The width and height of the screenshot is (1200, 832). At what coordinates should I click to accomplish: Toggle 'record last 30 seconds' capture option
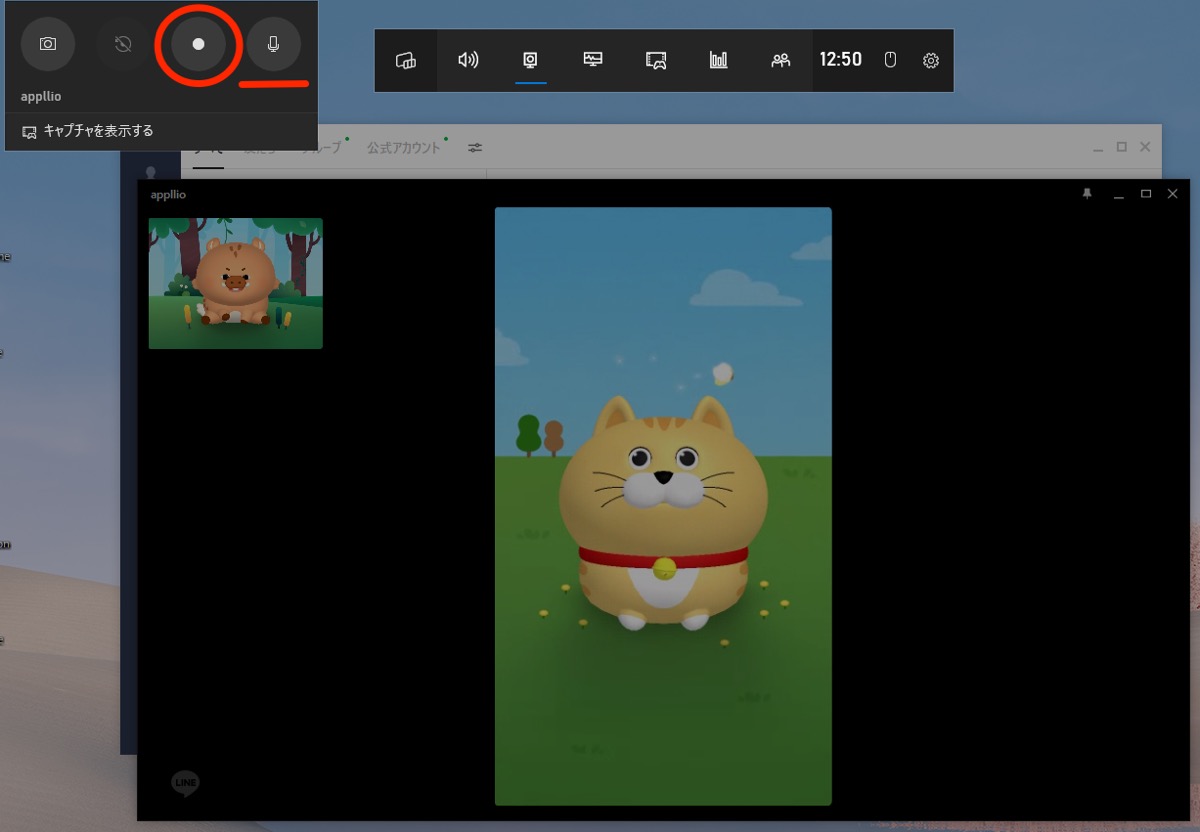point(122,43)
